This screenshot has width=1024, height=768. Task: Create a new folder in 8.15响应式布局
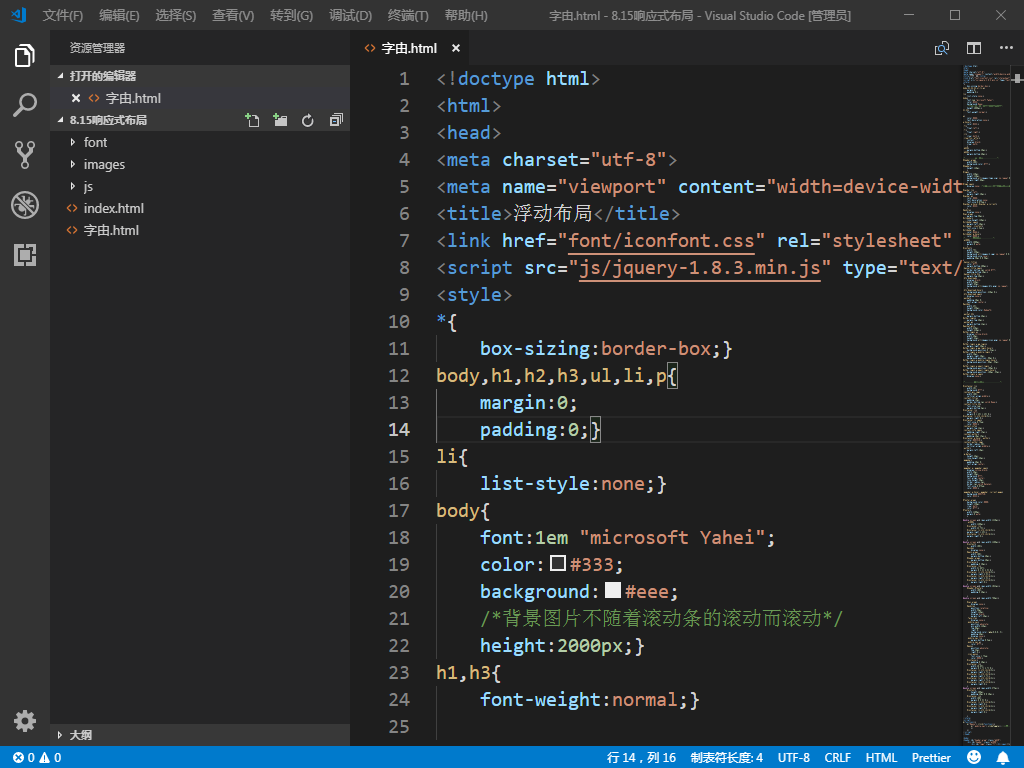280,120
